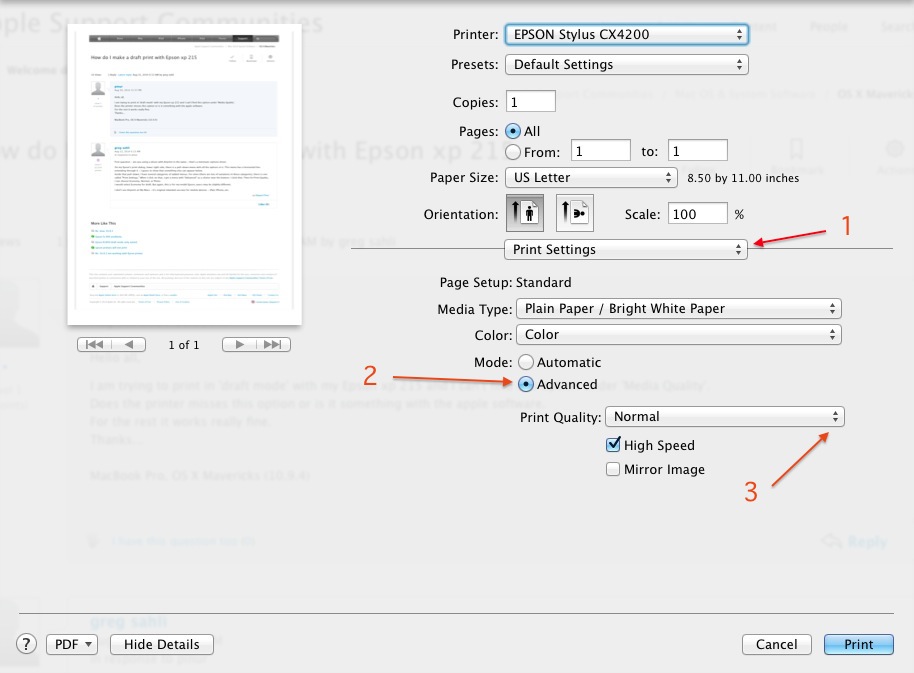Jump to last preview page
This screenshot has width=914, height=673.
tap(273, 344)
